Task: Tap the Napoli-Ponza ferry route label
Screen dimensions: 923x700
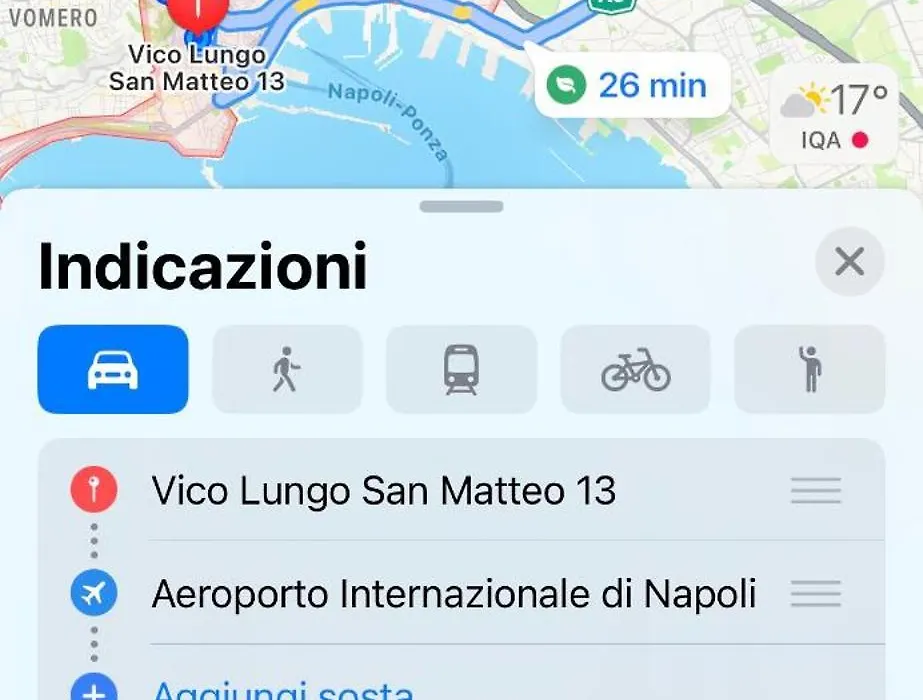Action: (x=389, y=121)
